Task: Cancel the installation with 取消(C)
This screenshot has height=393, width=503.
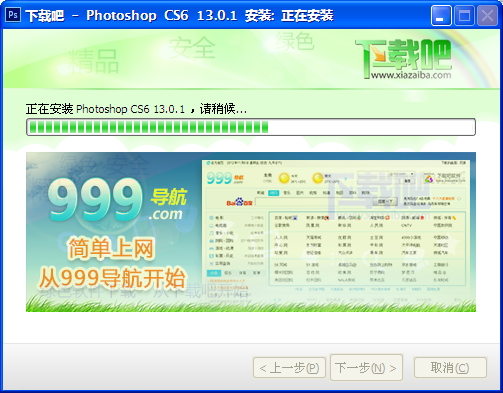Action: pyautogui.click(x=450, y=368)
